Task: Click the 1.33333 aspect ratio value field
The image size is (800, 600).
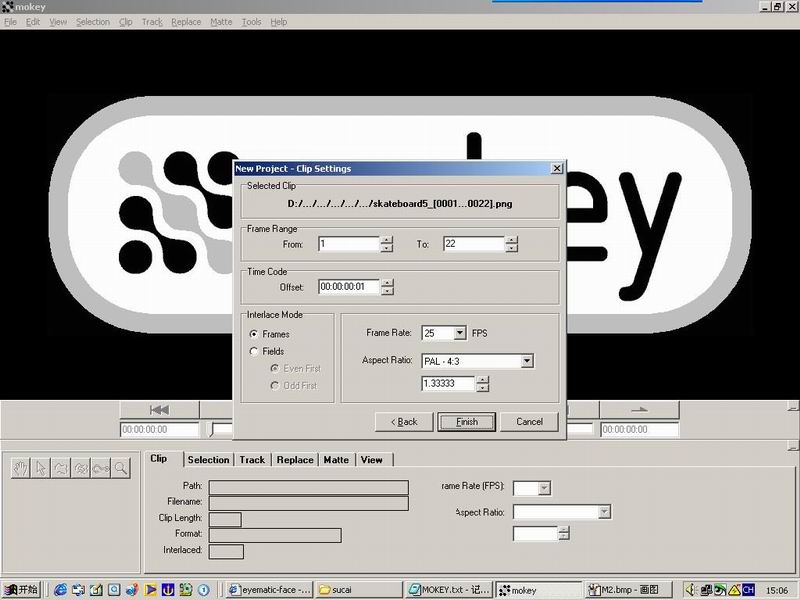Action: (x=448, y=384)
